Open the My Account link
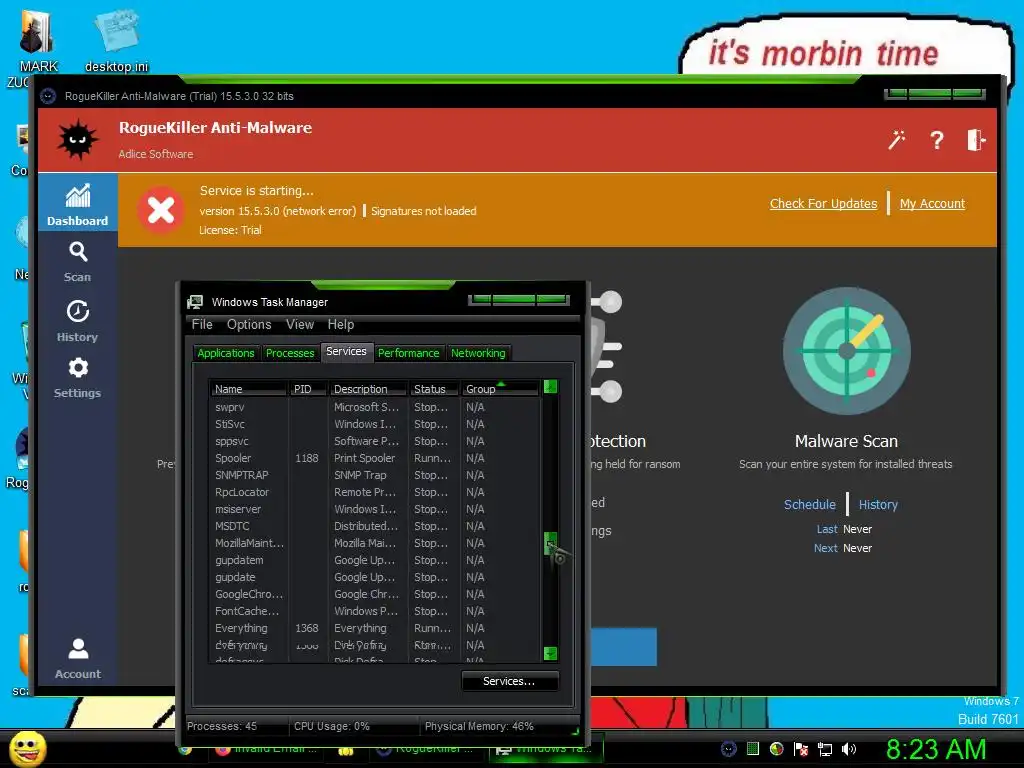Image resolution: width=1024 pixels, height=768 pixels. [x=932, y=203]
